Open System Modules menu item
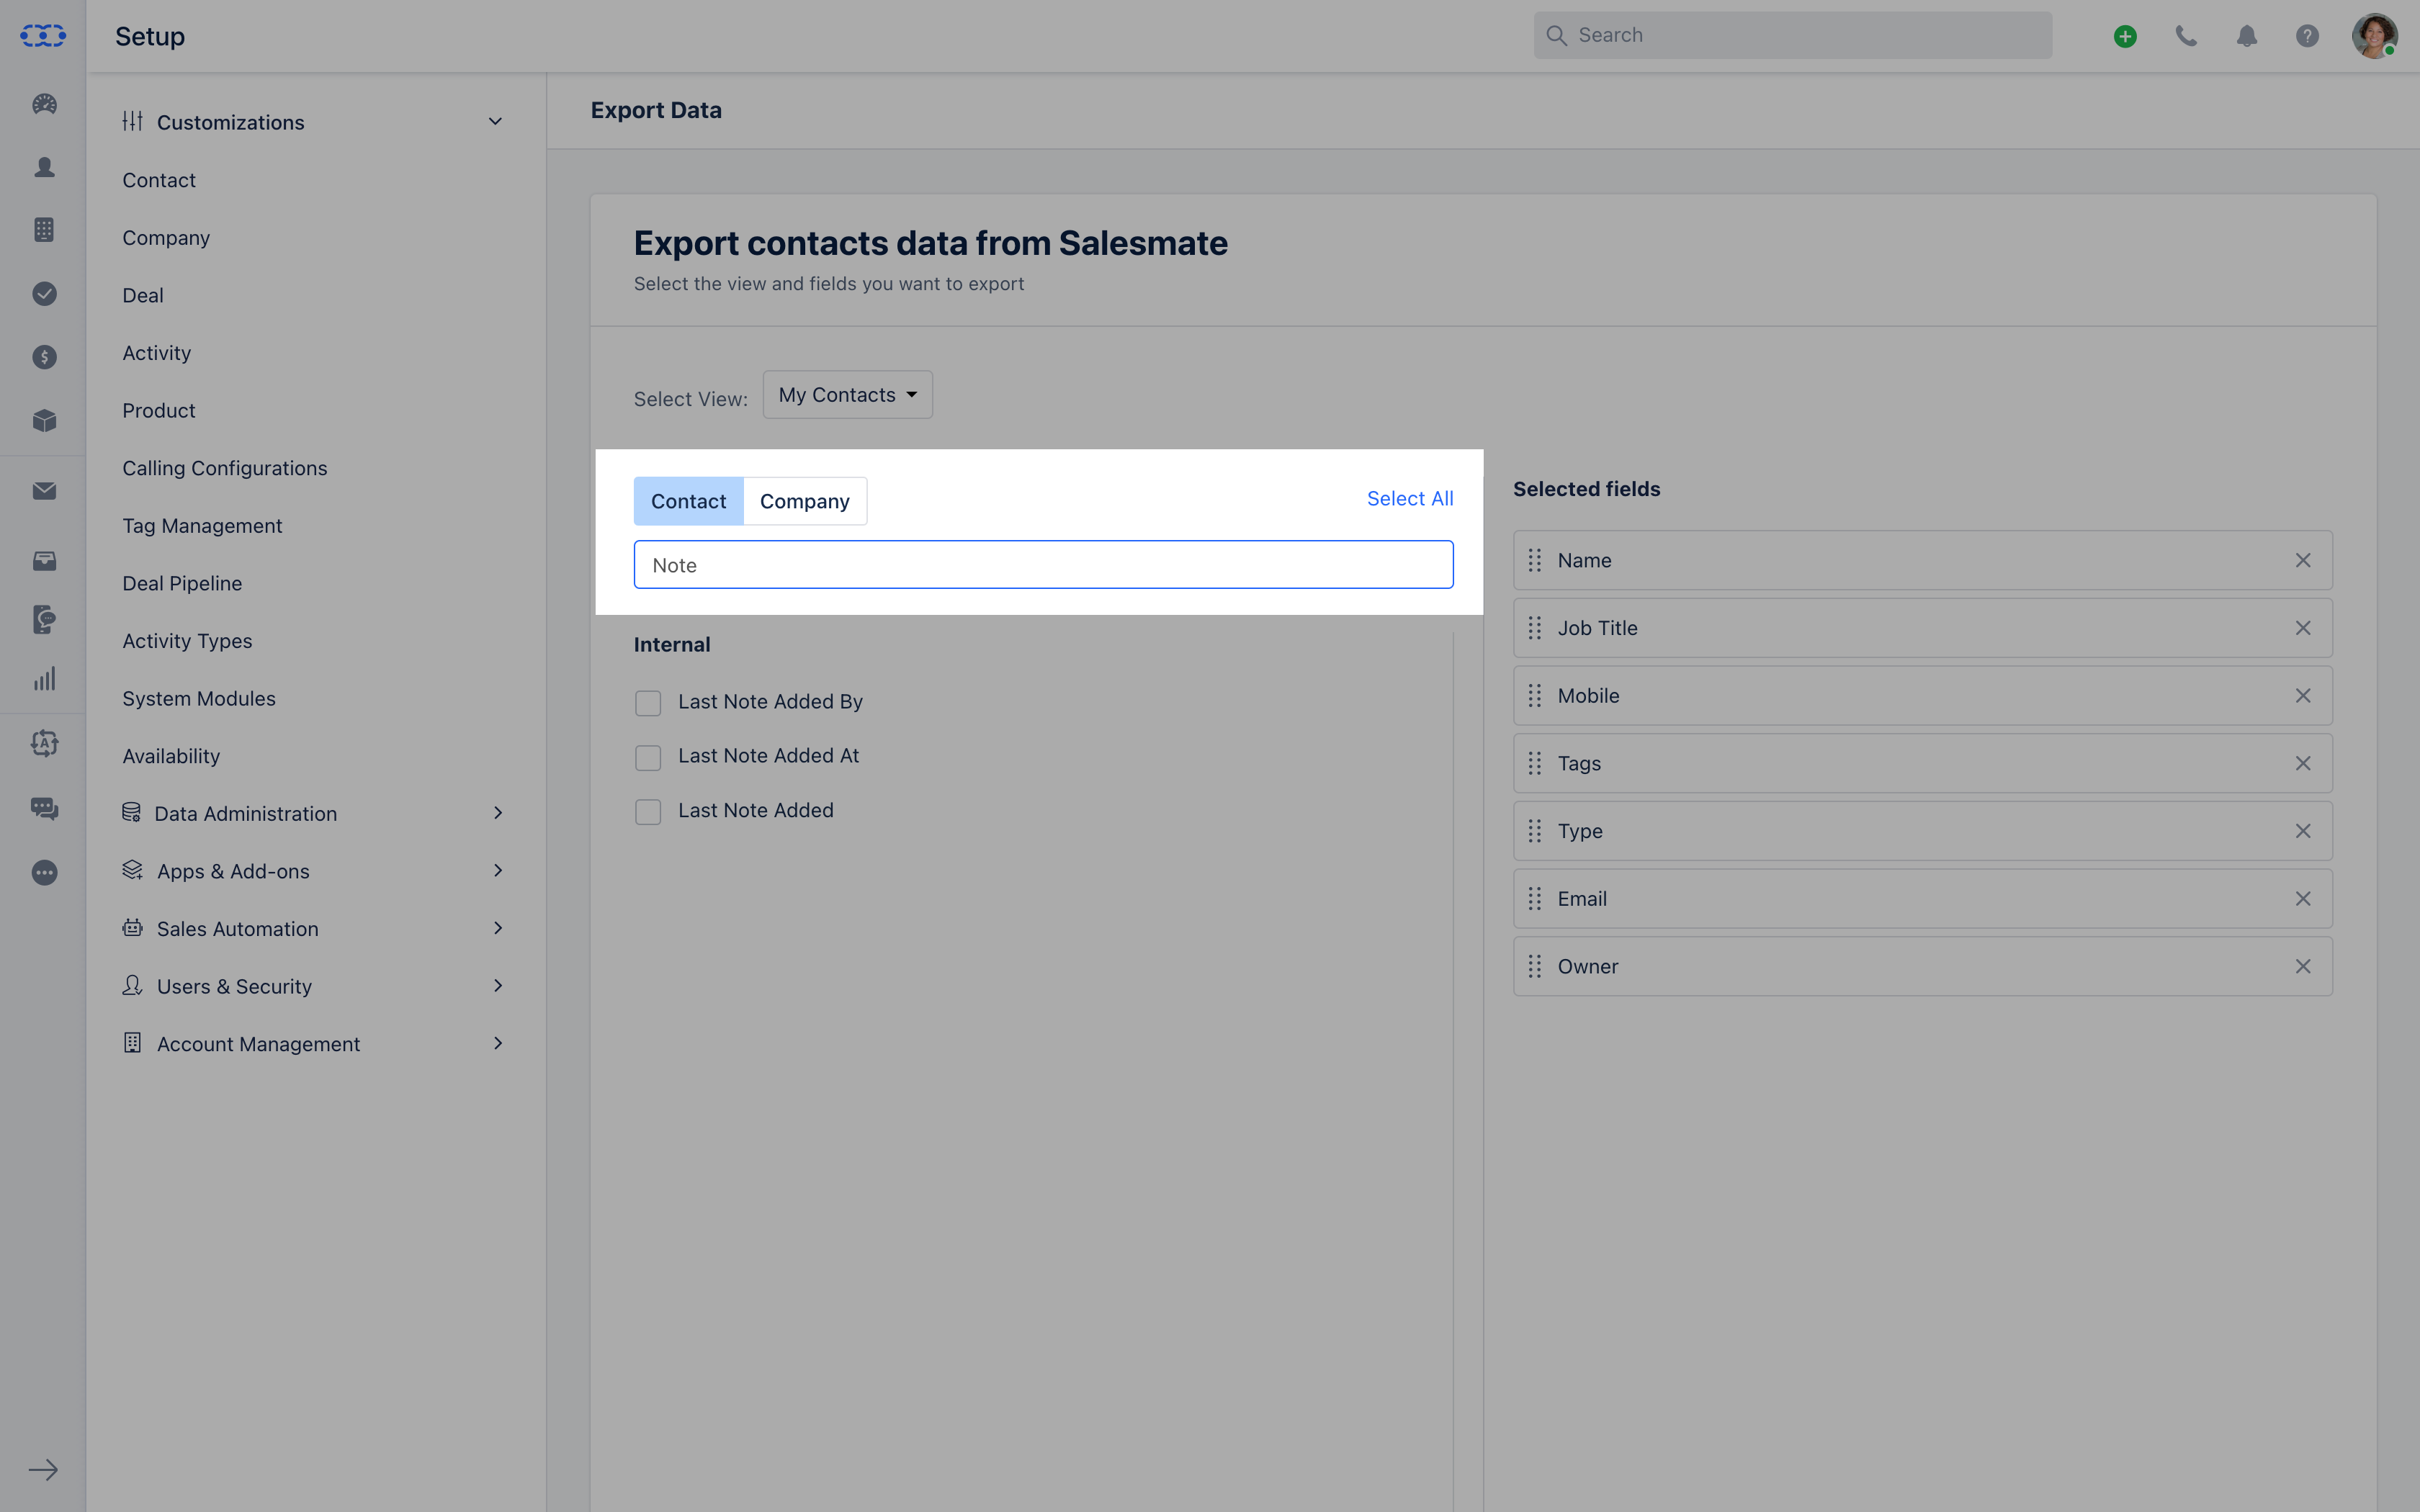The image size is (2420, 1512). click(199, 698)
